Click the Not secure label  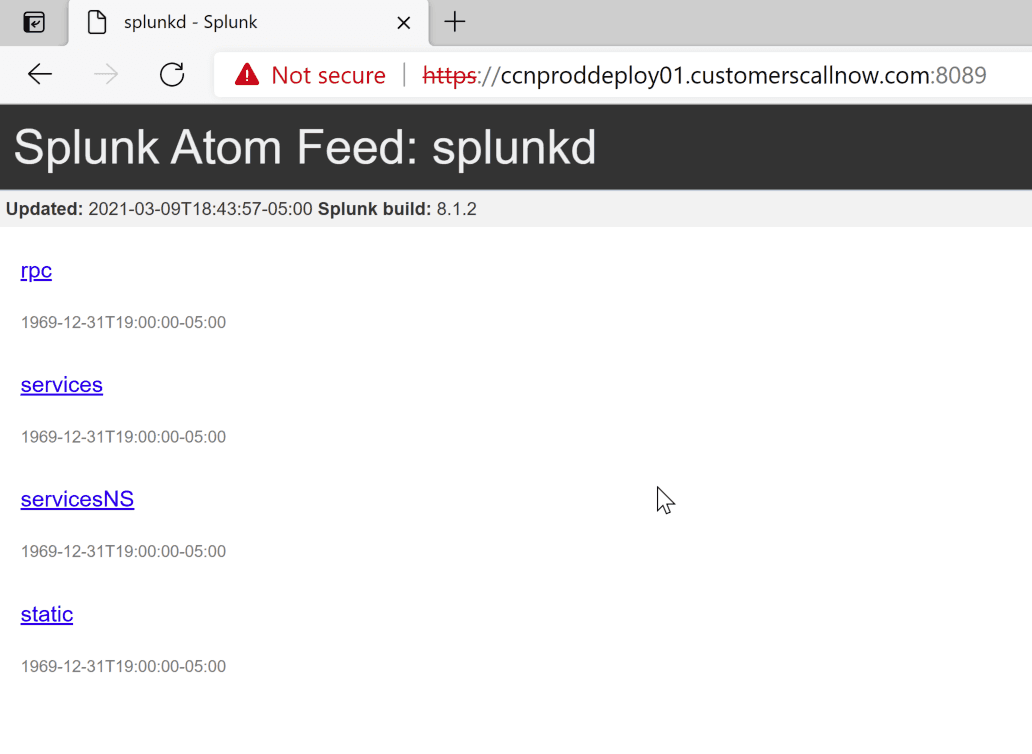tap(328, 75)
